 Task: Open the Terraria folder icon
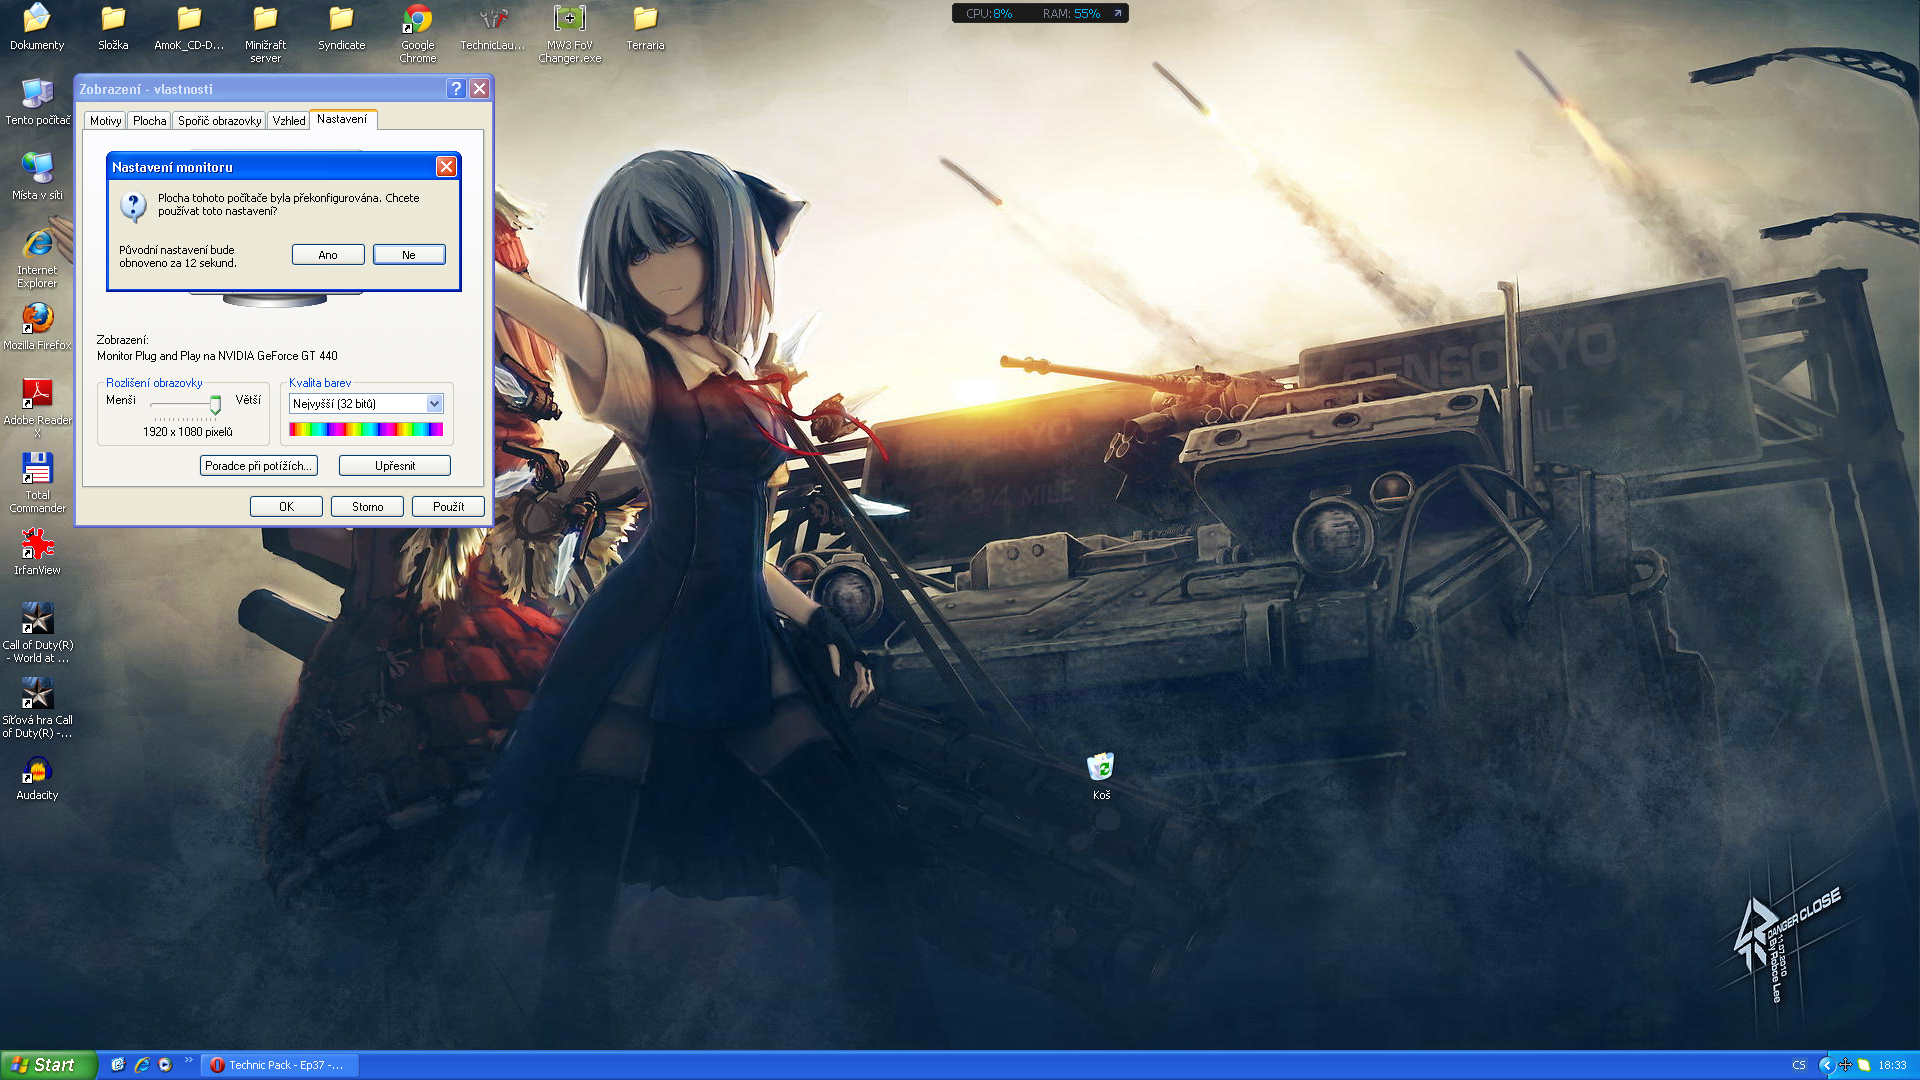pos(645,20)
